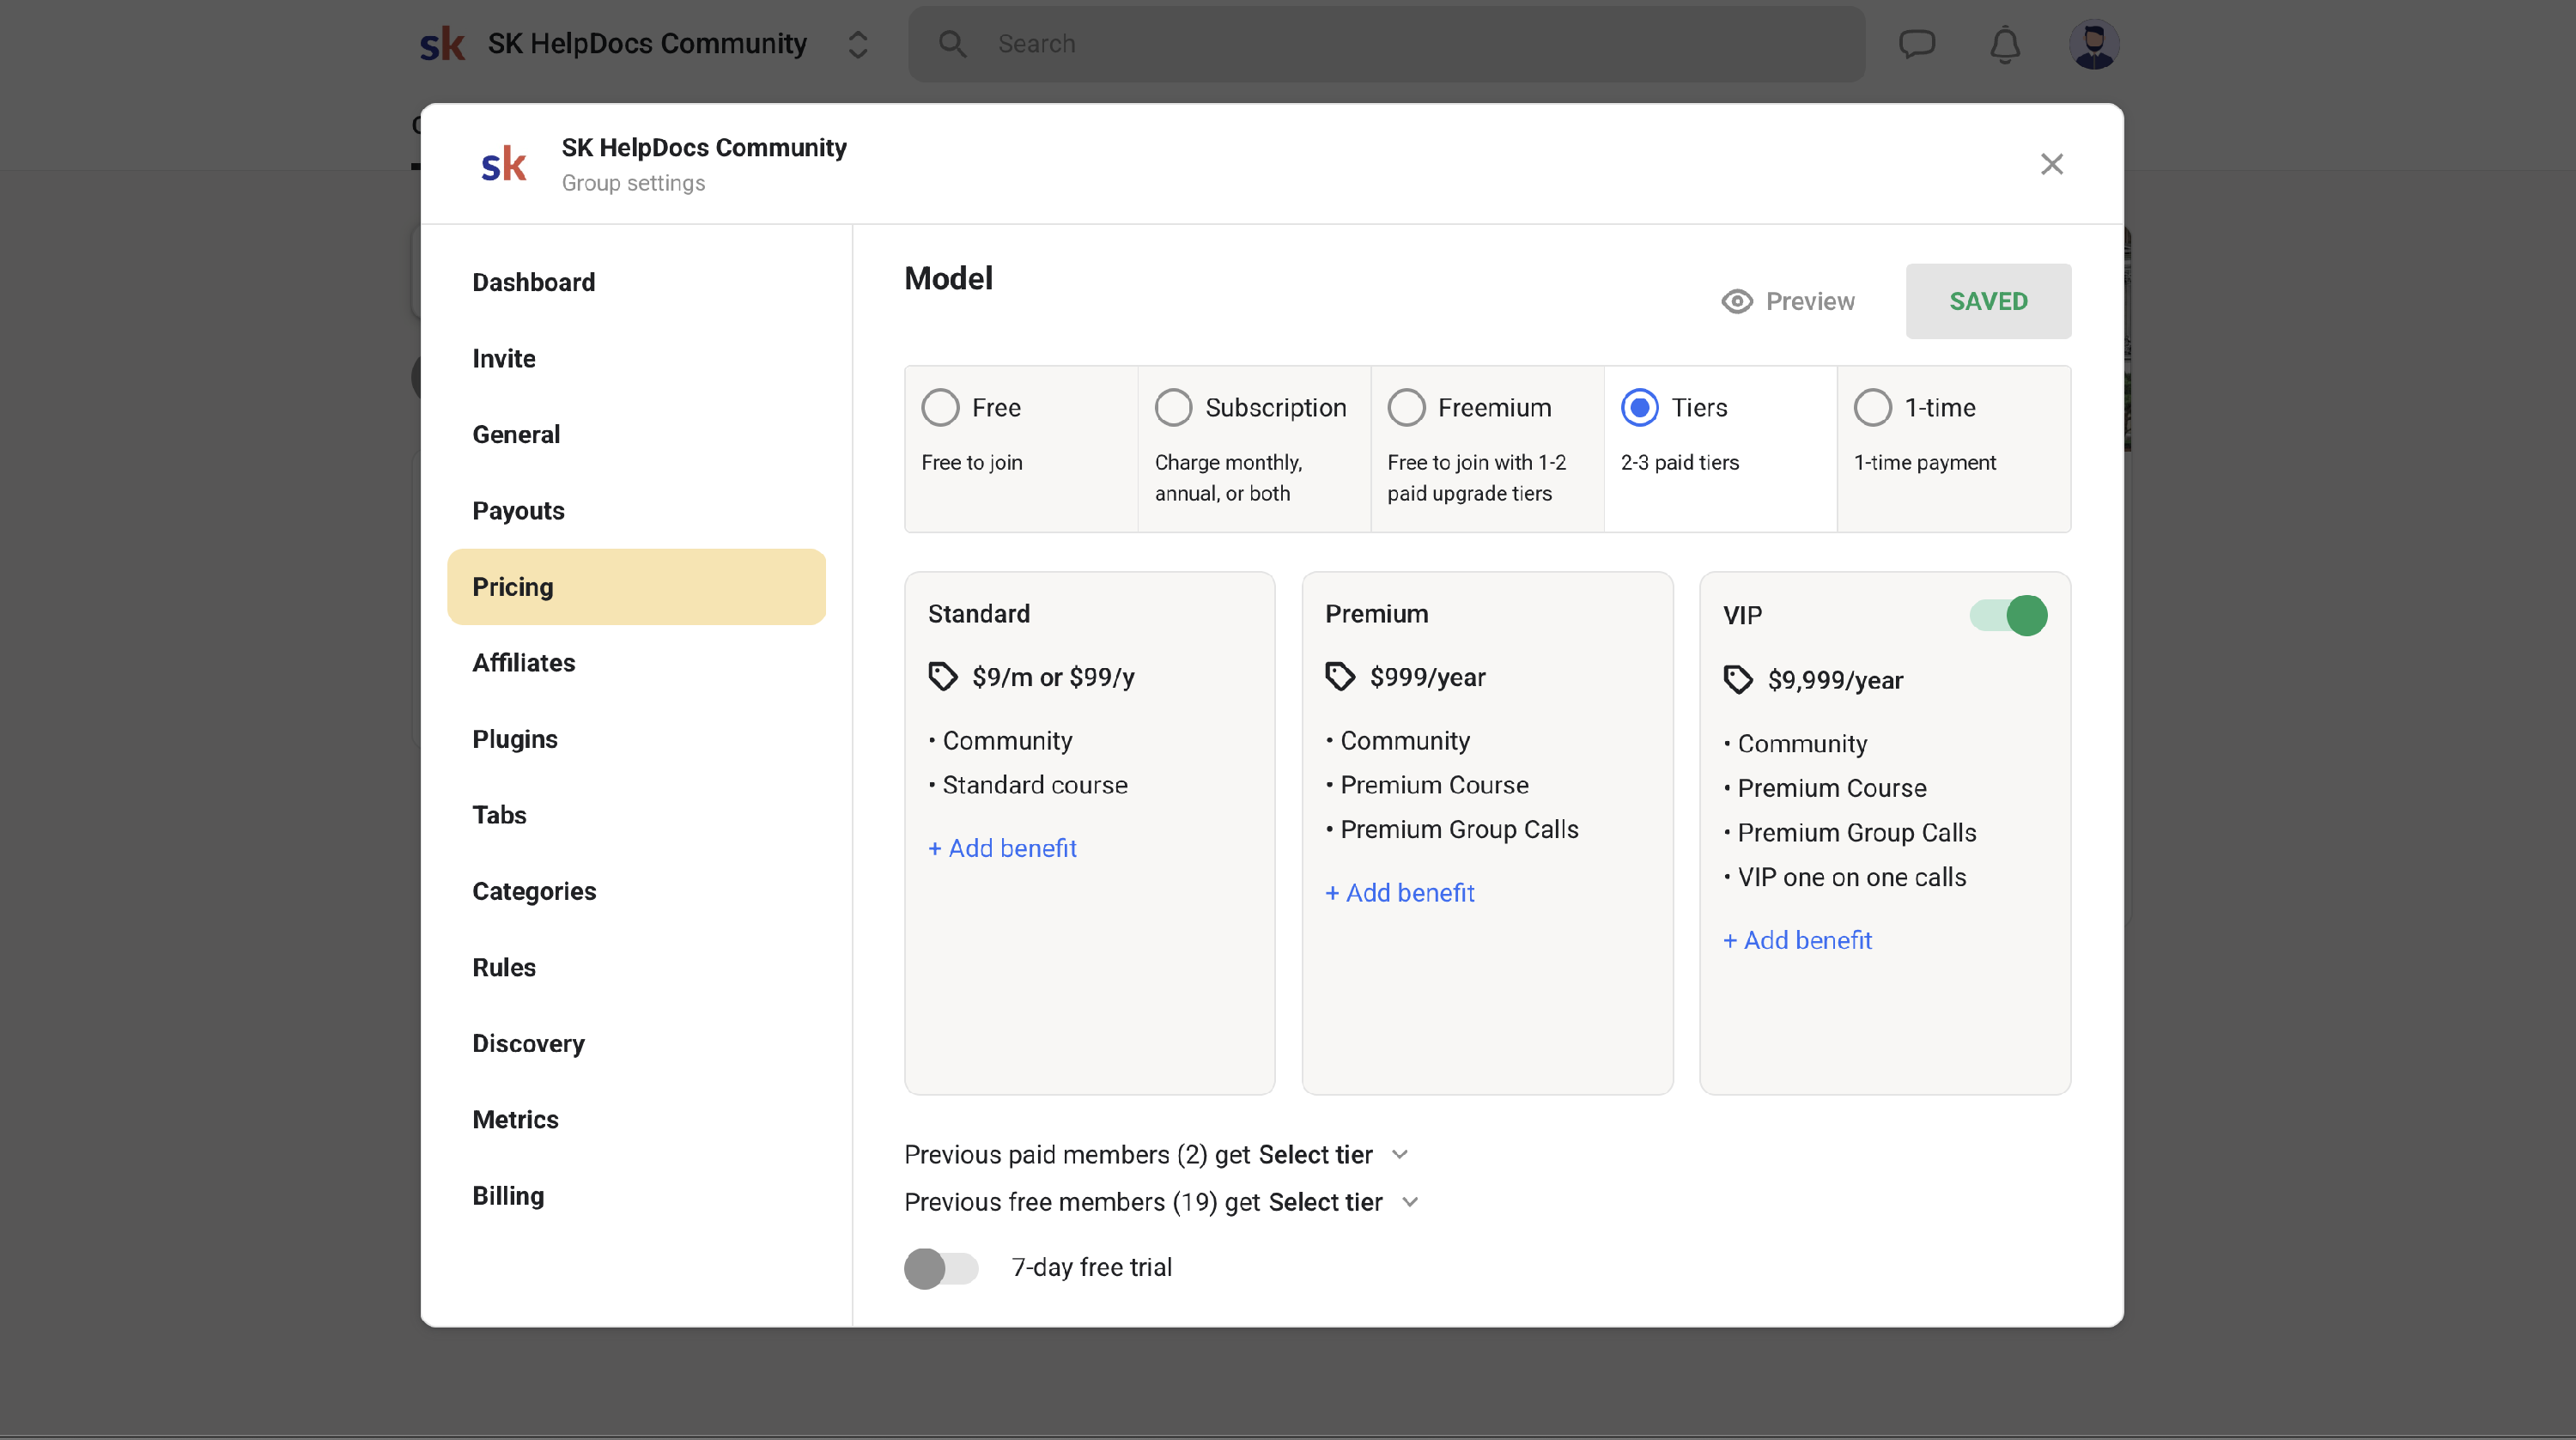Image resolution: width=2576 pixels, height=1440 pixels.
Task: Select the Freemium pricing model
Action: [x=1406, y=408]
